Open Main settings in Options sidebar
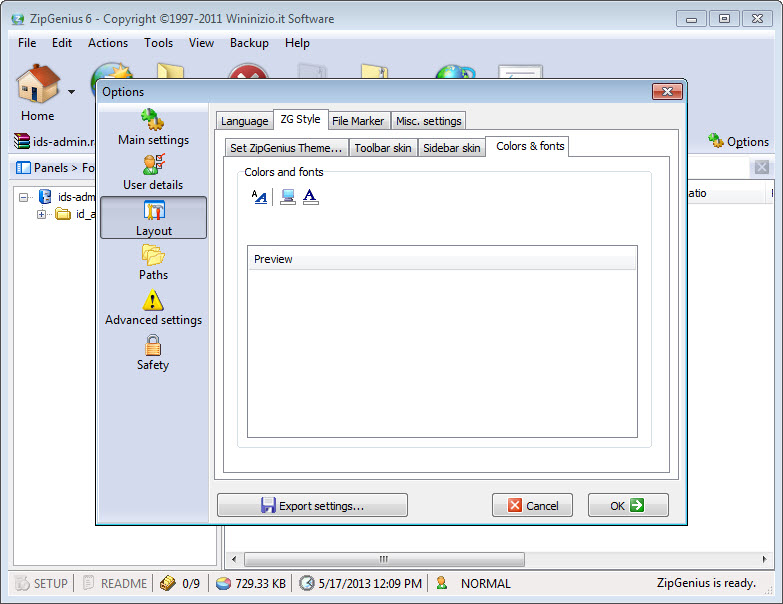This screenshot has width=783, height=604. (x=153, y=127)
